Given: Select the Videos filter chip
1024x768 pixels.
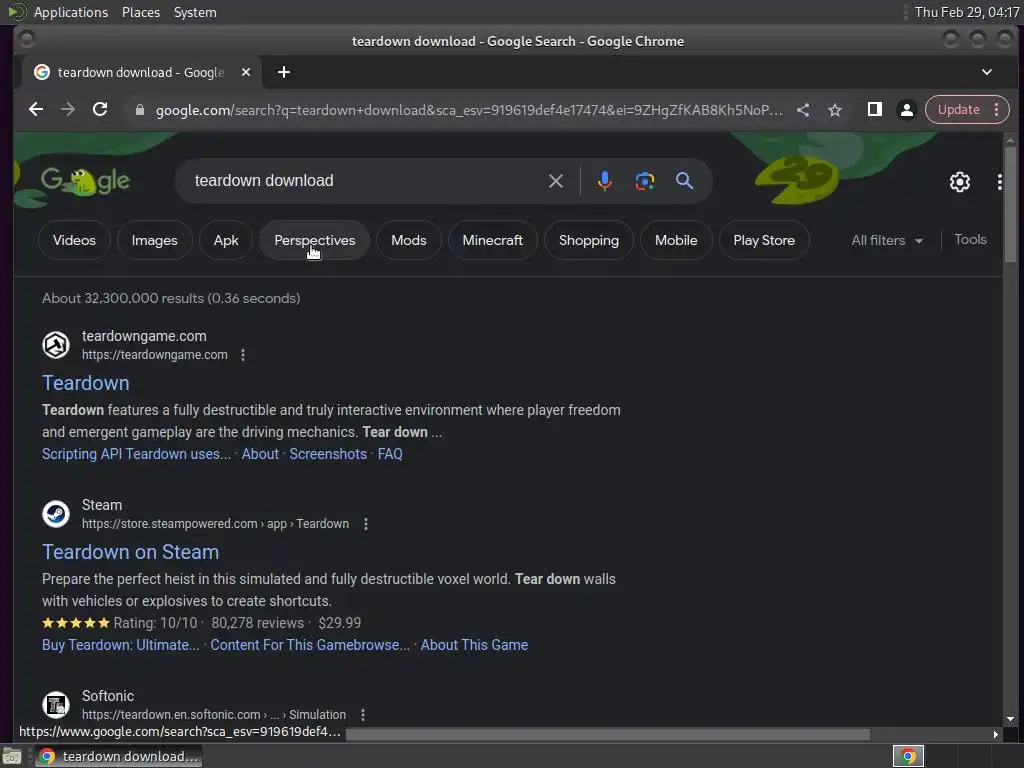Looking at the screenshot, I should [74, 240].
